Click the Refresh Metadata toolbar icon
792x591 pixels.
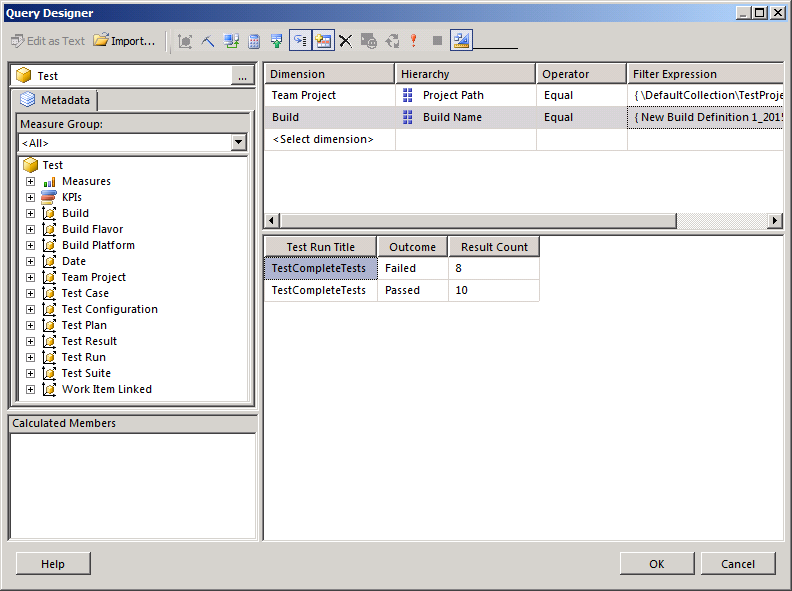[x=231, y=41]
